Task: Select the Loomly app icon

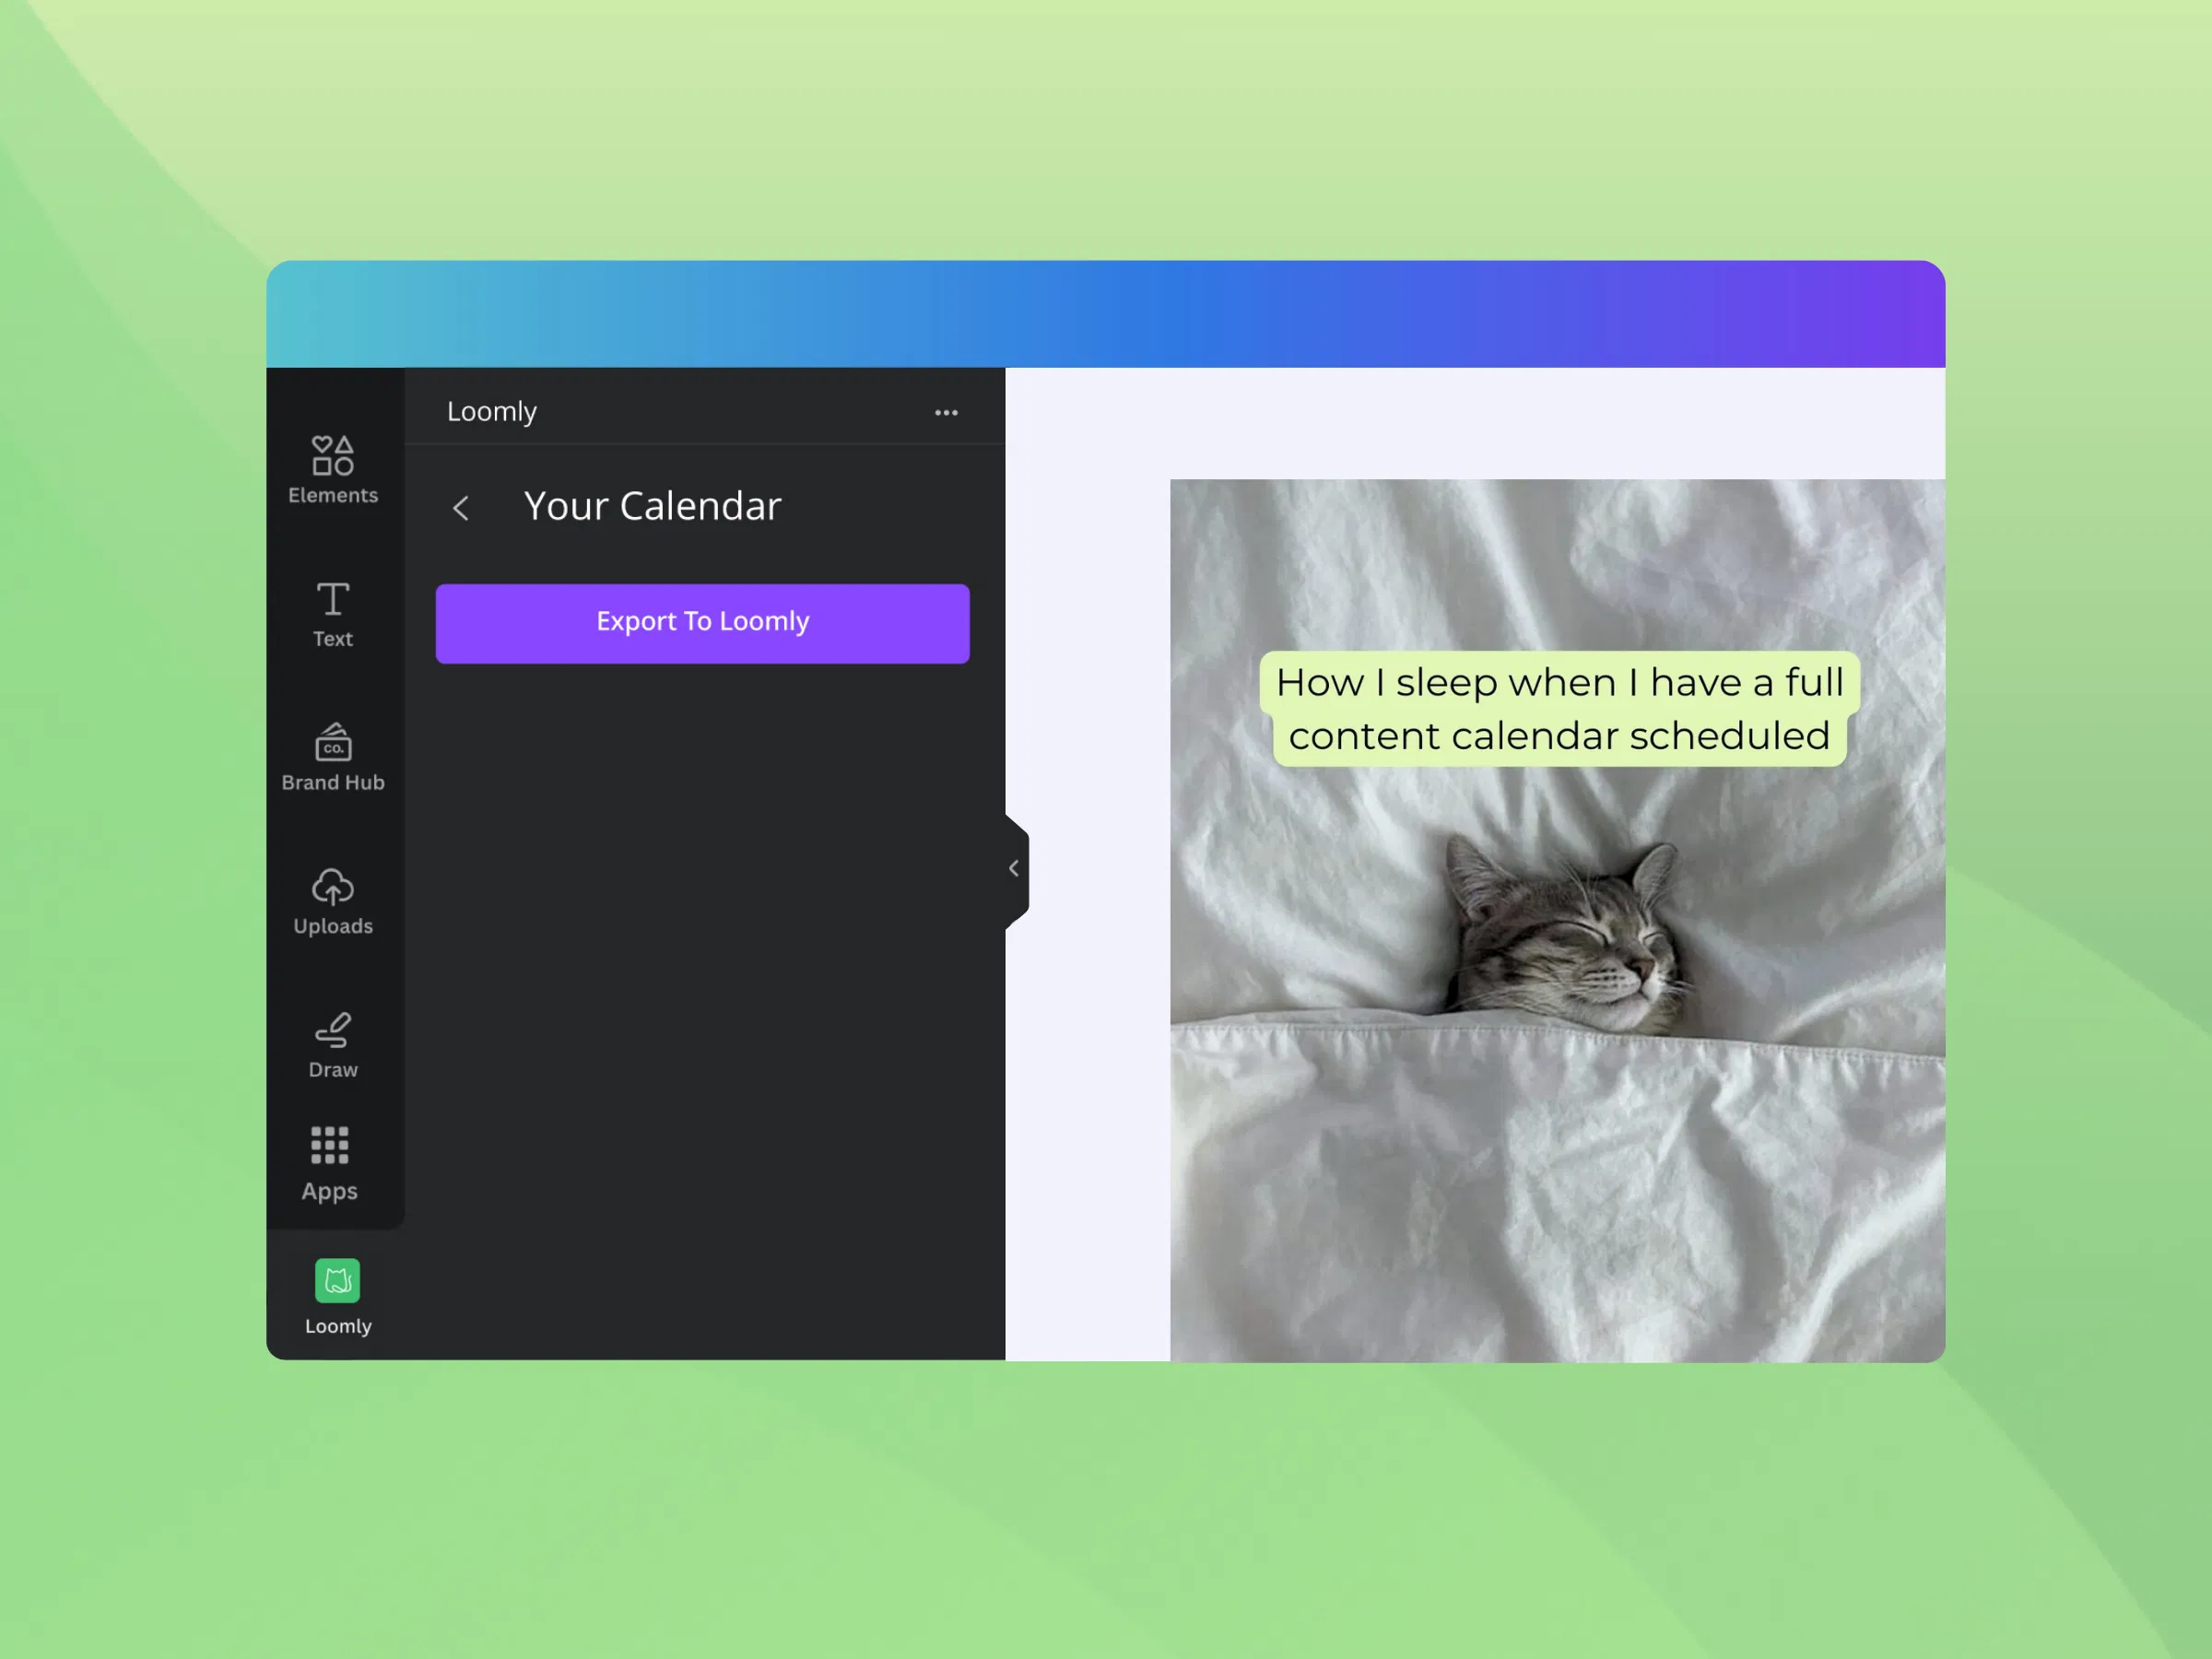Action: [x=338, y=1296]
